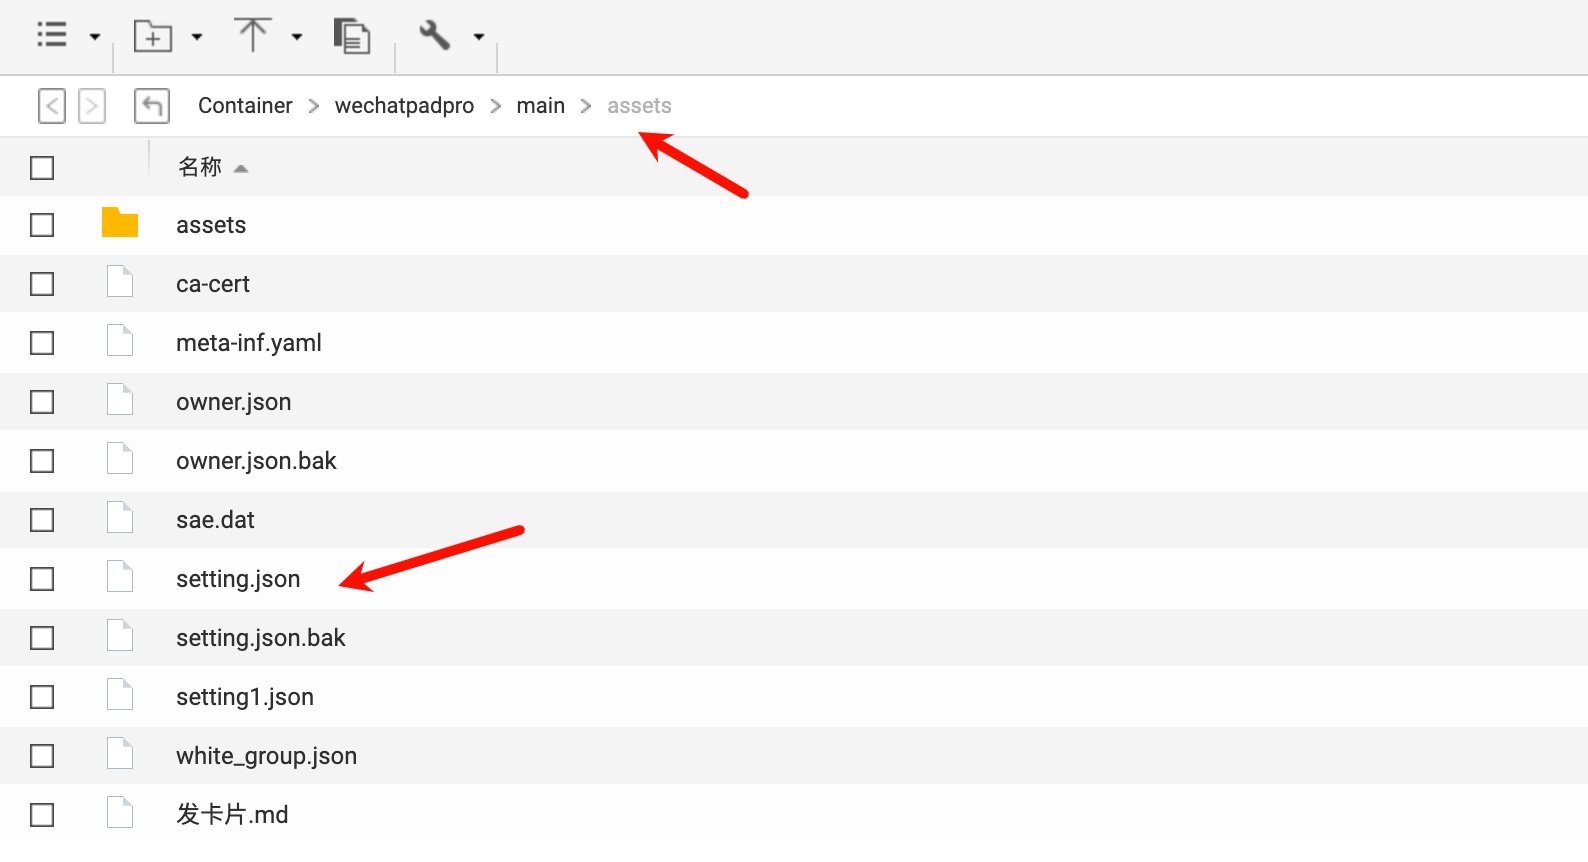Jump to Container in the breadcrumb path
This screenshot has width=1588, height=862.
pos(245,106)
